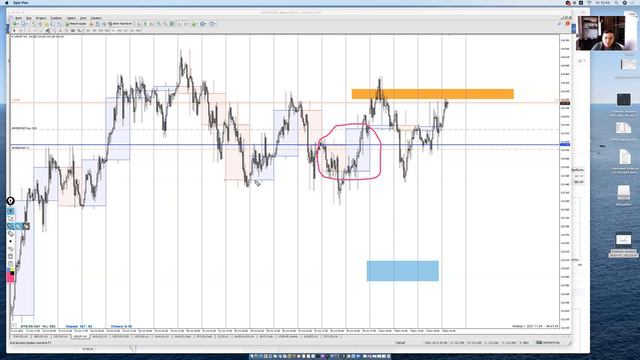Click the New Order toolbar button
The image size is (640, 360).
(76, 24)
